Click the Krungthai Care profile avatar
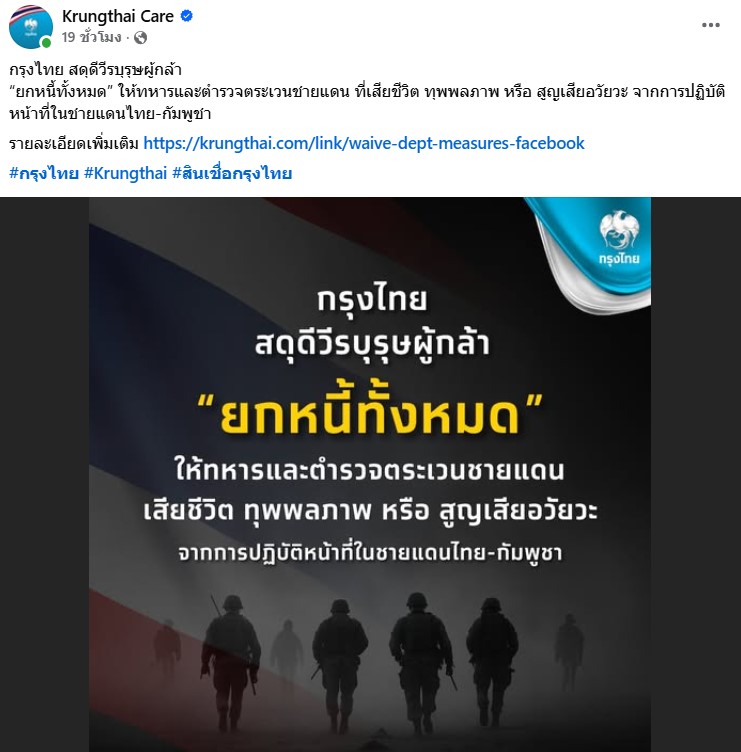Screen dimensions: 741x752 click(31, 27)
